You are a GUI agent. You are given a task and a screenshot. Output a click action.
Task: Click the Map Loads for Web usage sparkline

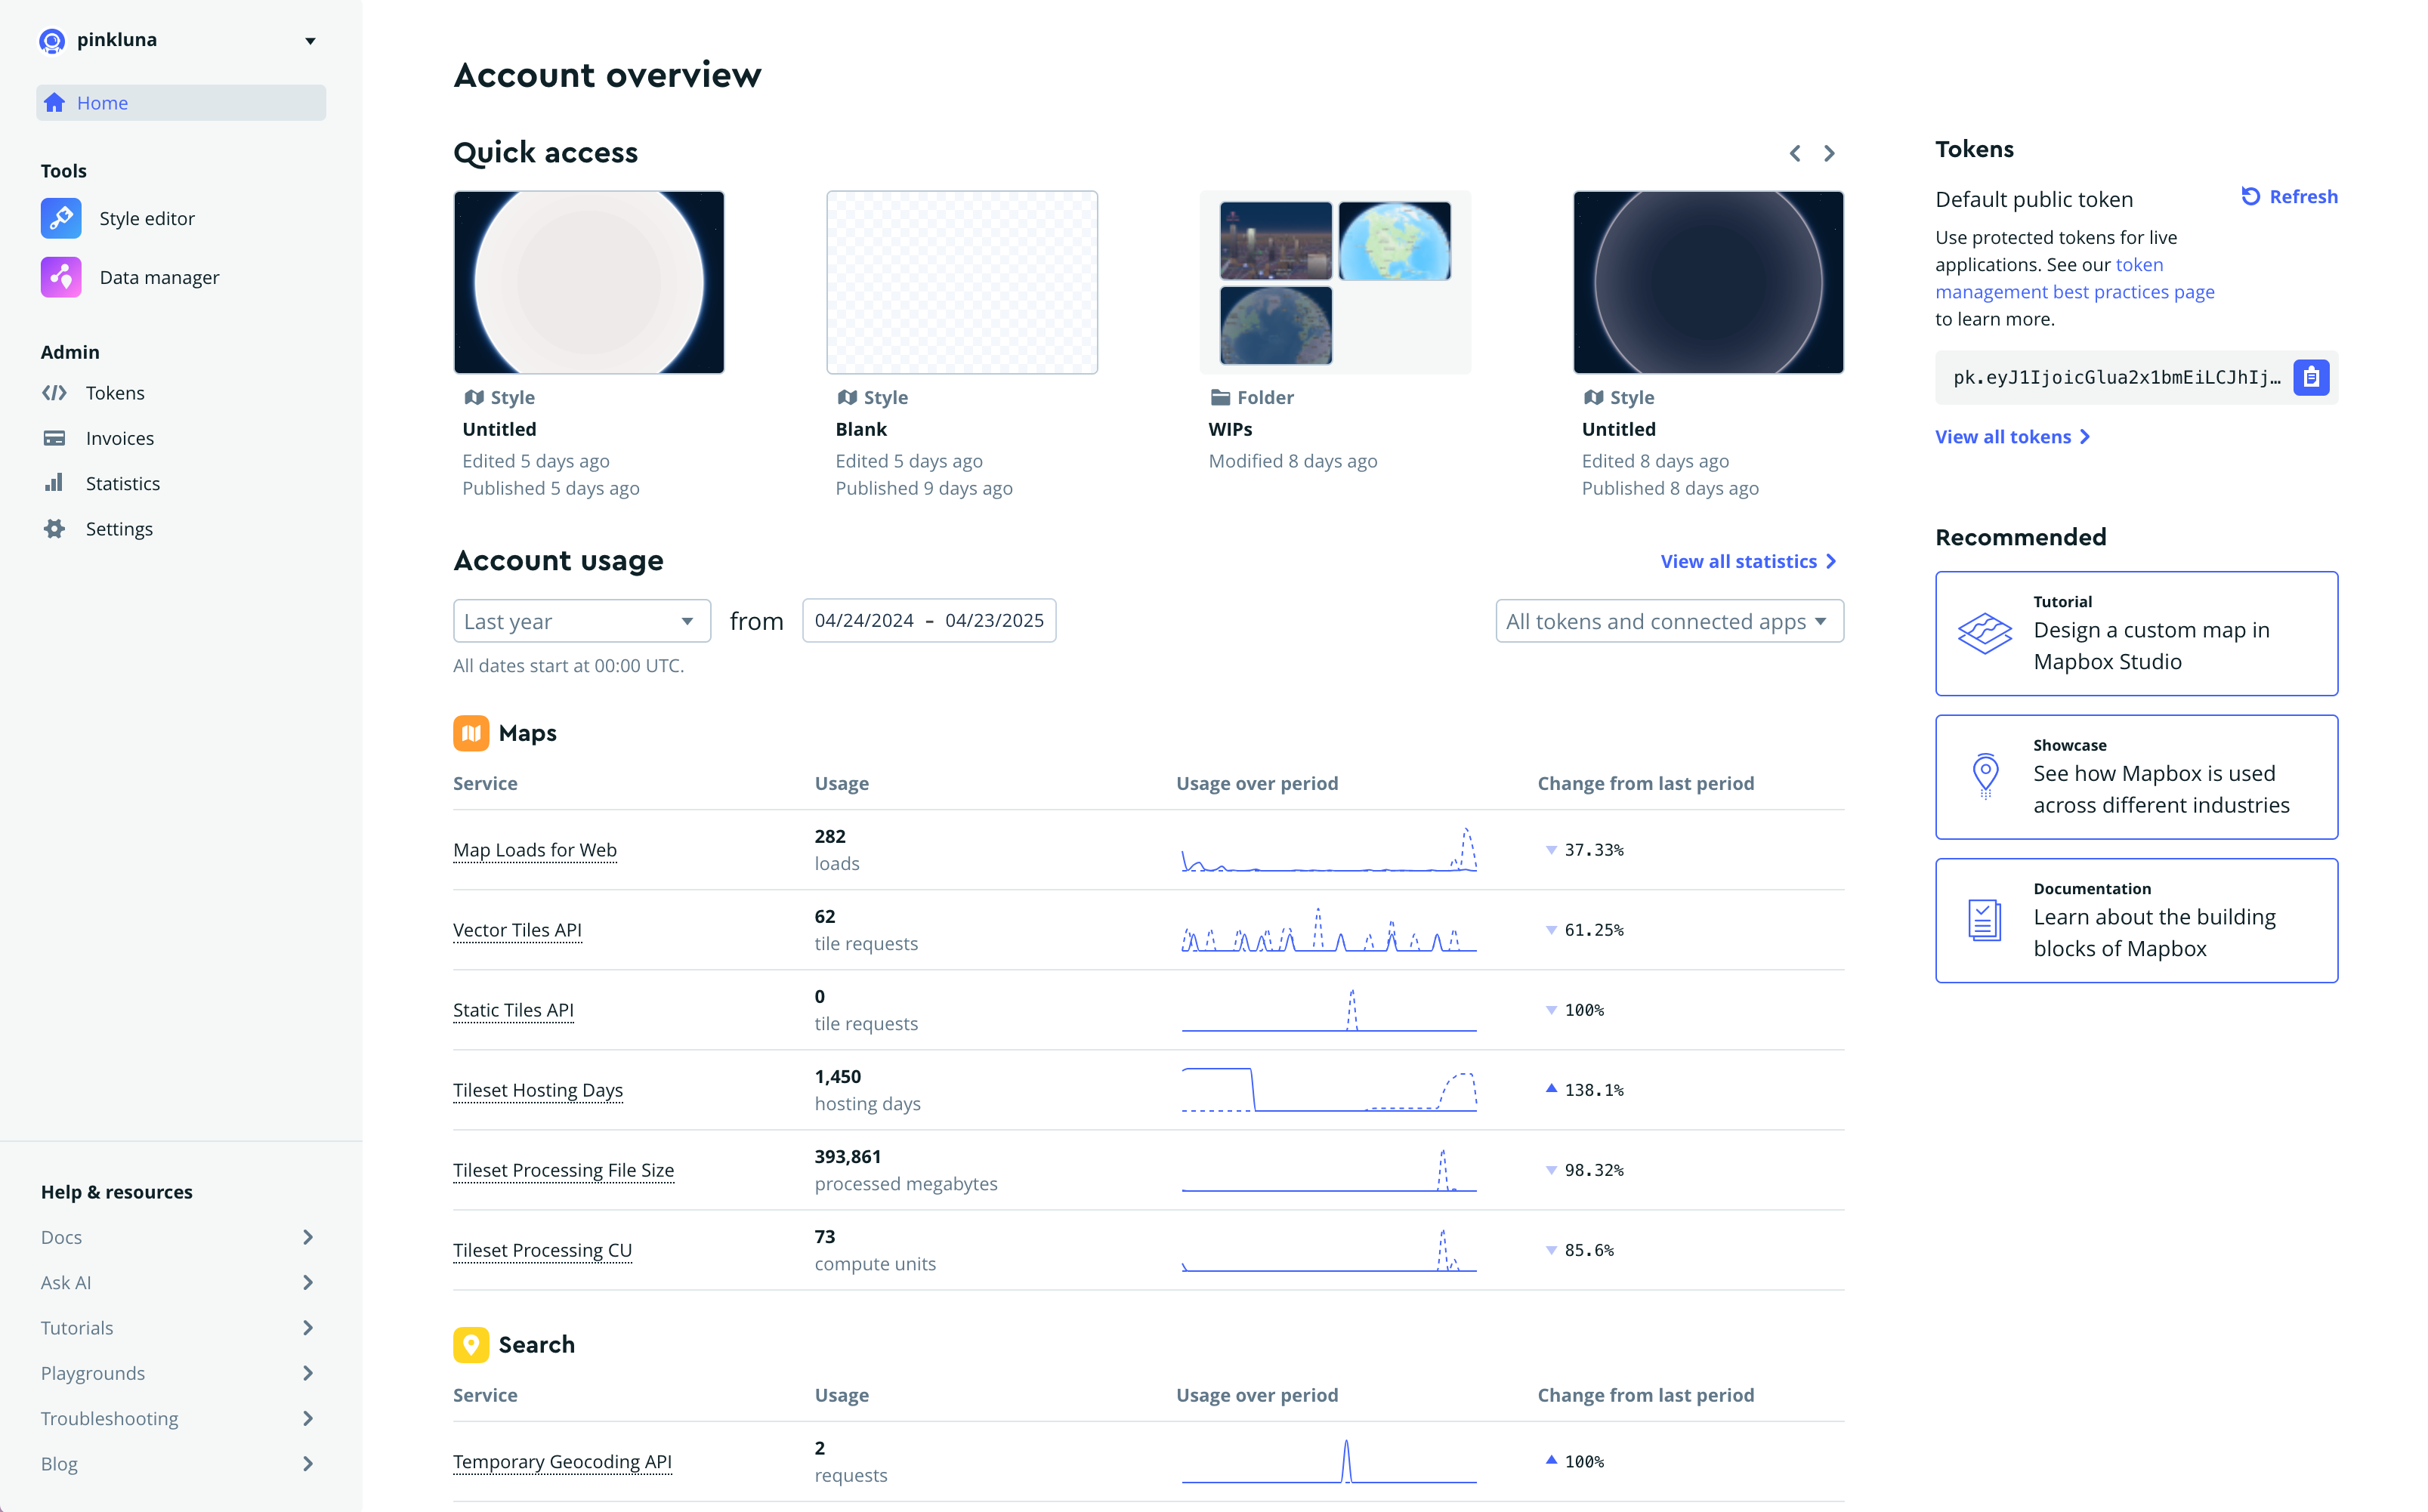click(x=1329, y=850)
